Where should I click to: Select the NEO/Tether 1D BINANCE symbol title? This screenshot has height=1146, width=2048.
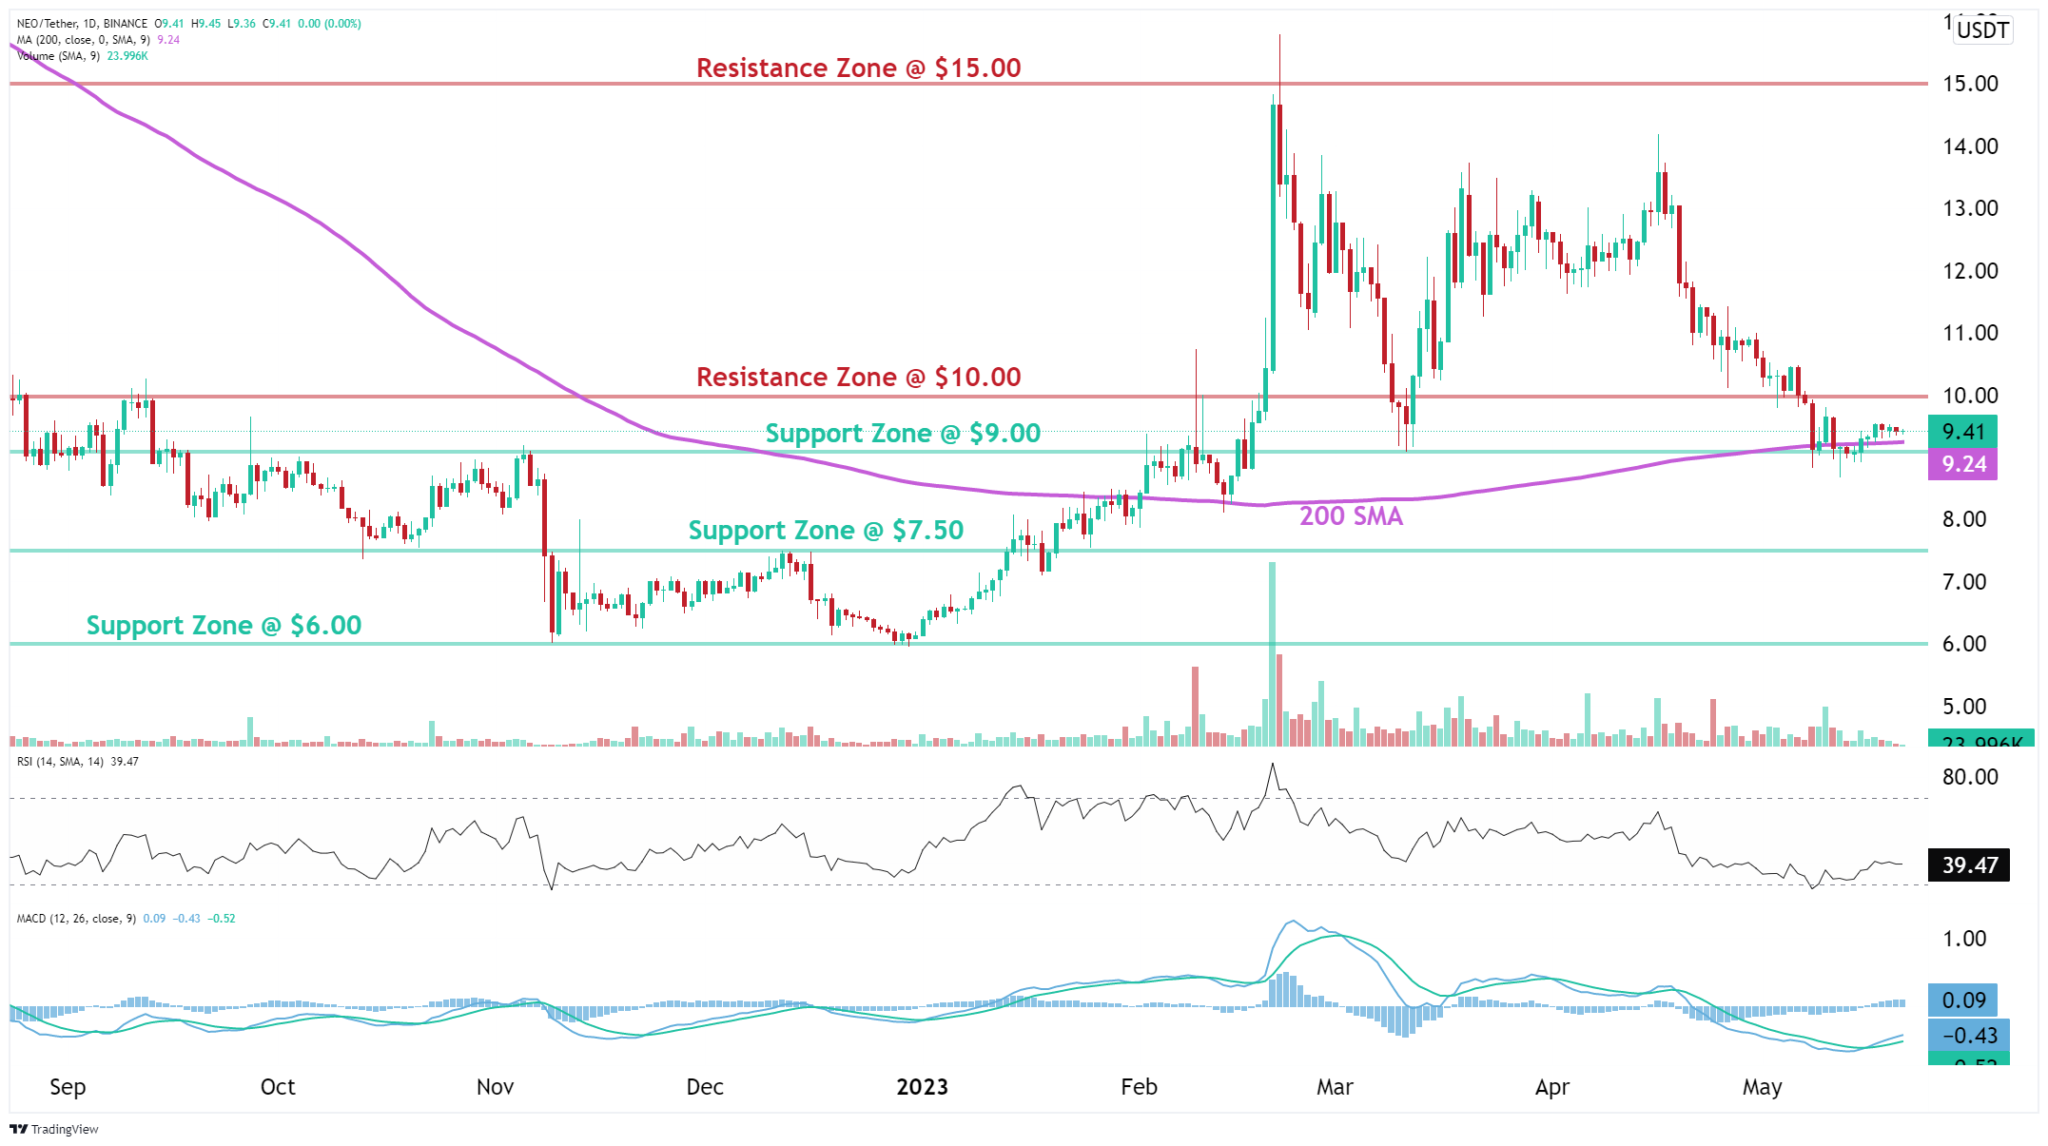pyautogui.click(x=82, y=23)
